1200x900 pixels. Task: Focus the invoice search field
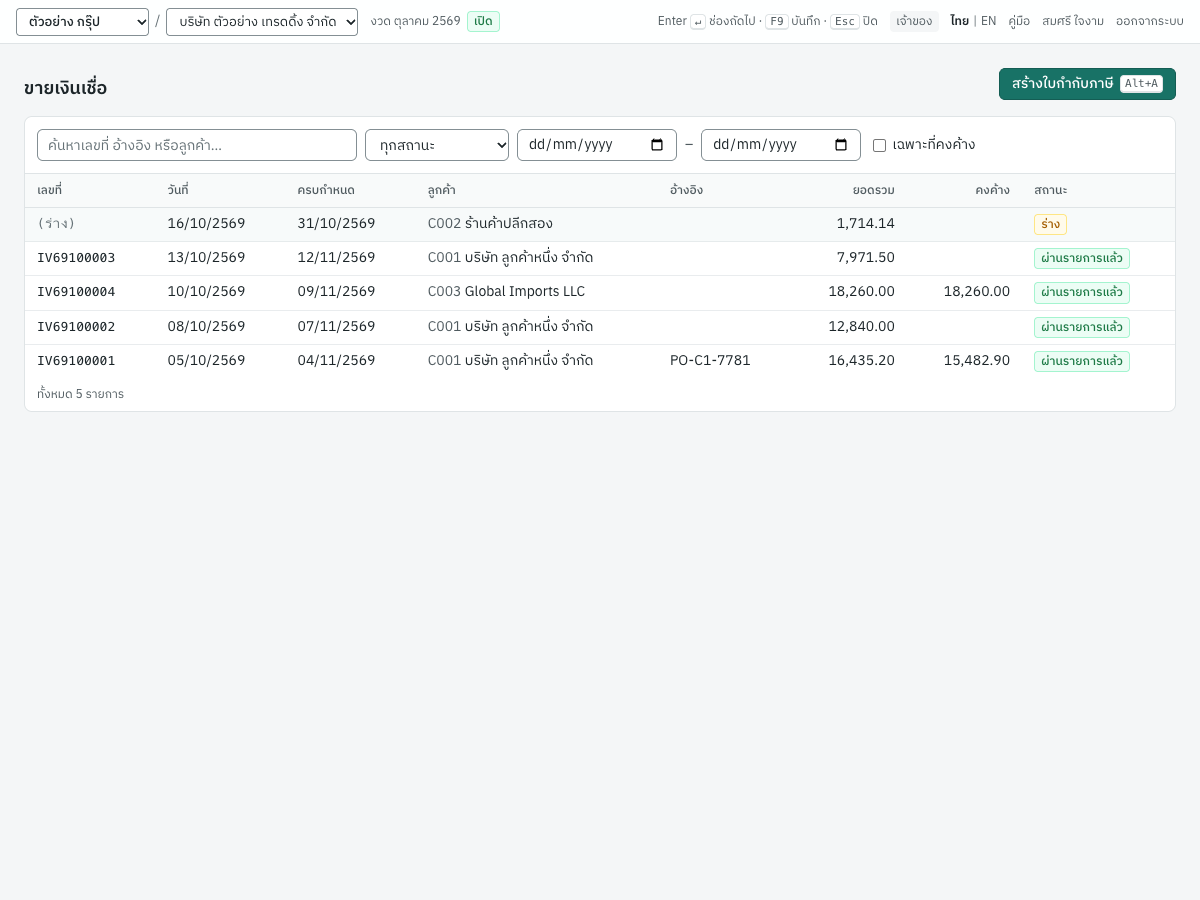[197, 145]
